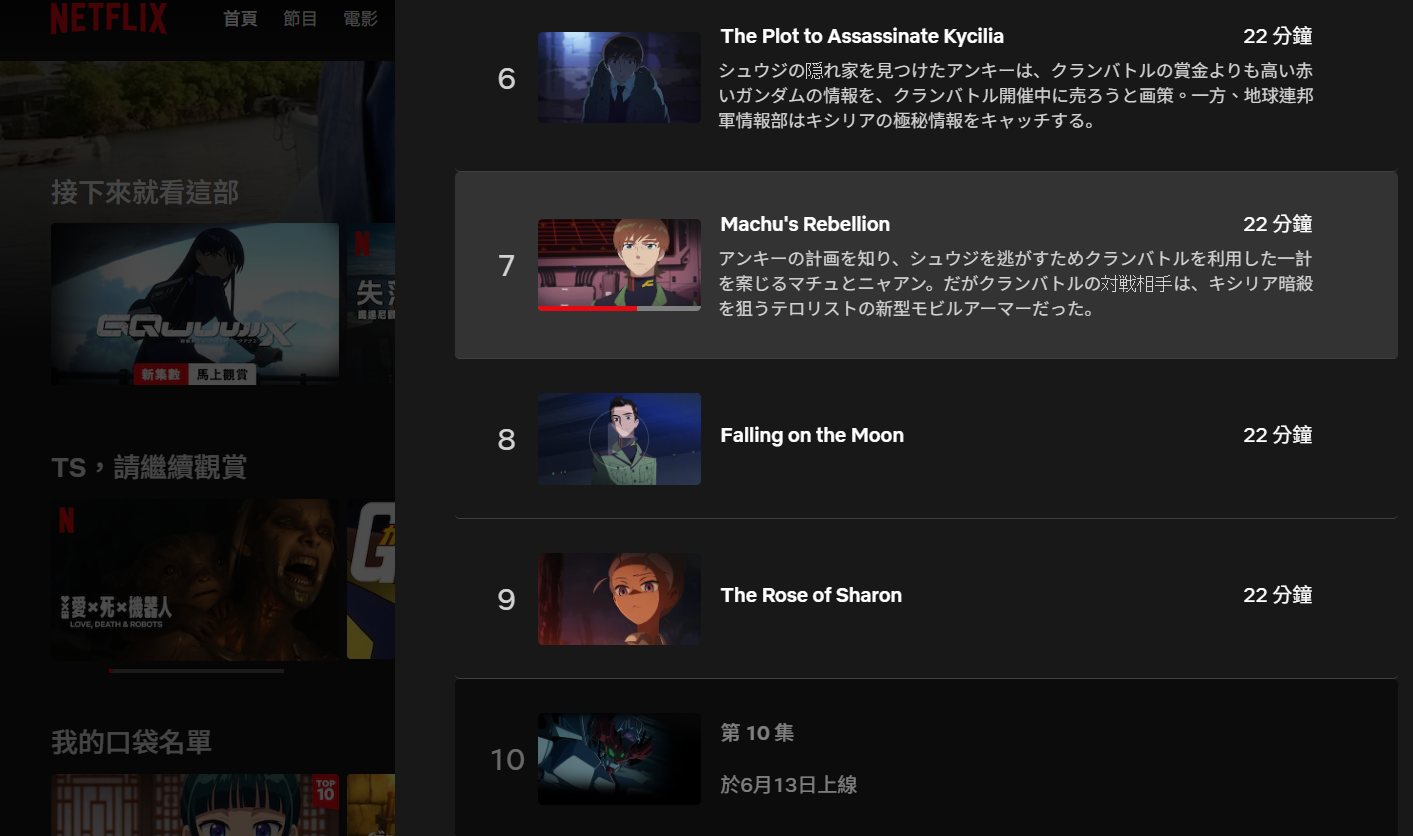Viewport: 1413px width, 836px height.
Task: Open Machu's Rebellion episode thumbnail
Action: point(619,265)
